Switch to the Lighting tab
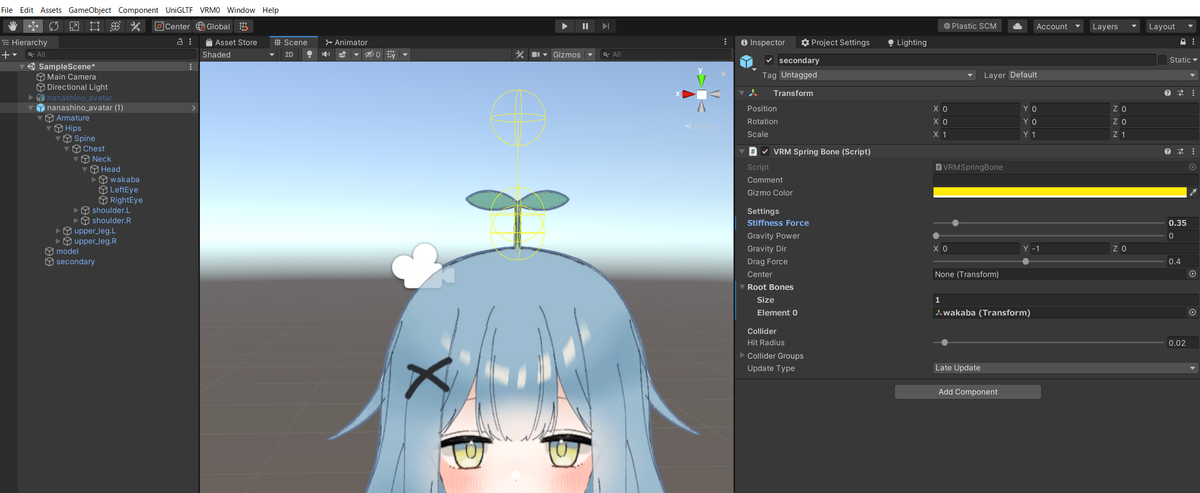The image size is (1200, 493). pos(906,43)
